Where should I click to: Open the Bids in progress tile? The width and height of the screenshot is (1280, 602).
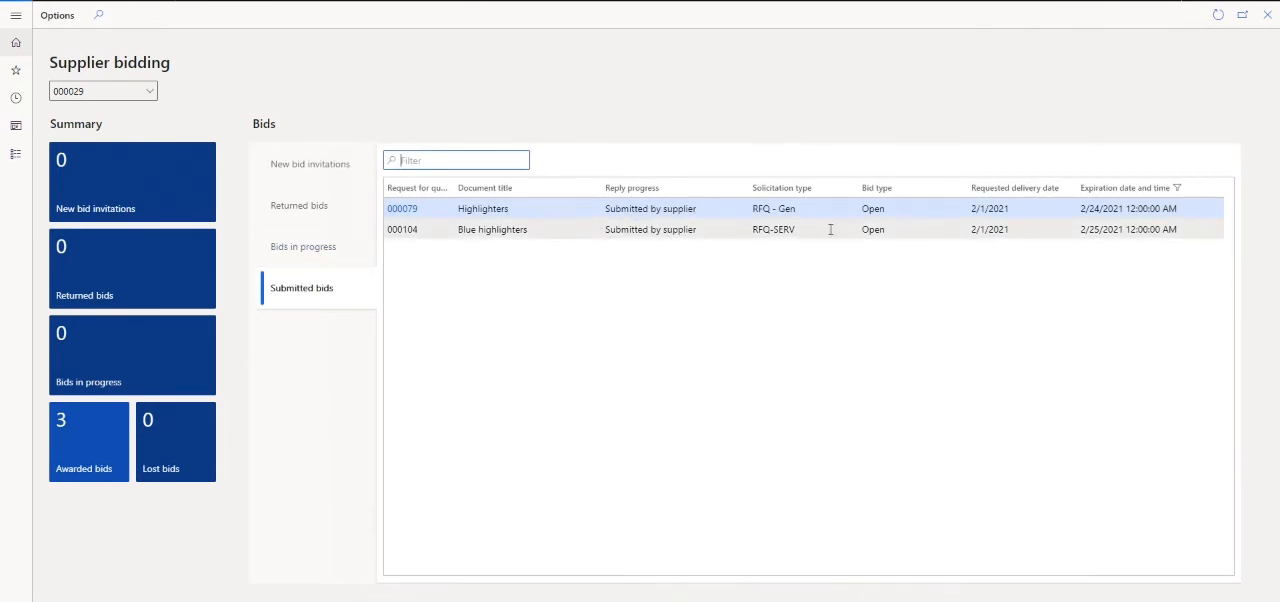pos(132,355)
